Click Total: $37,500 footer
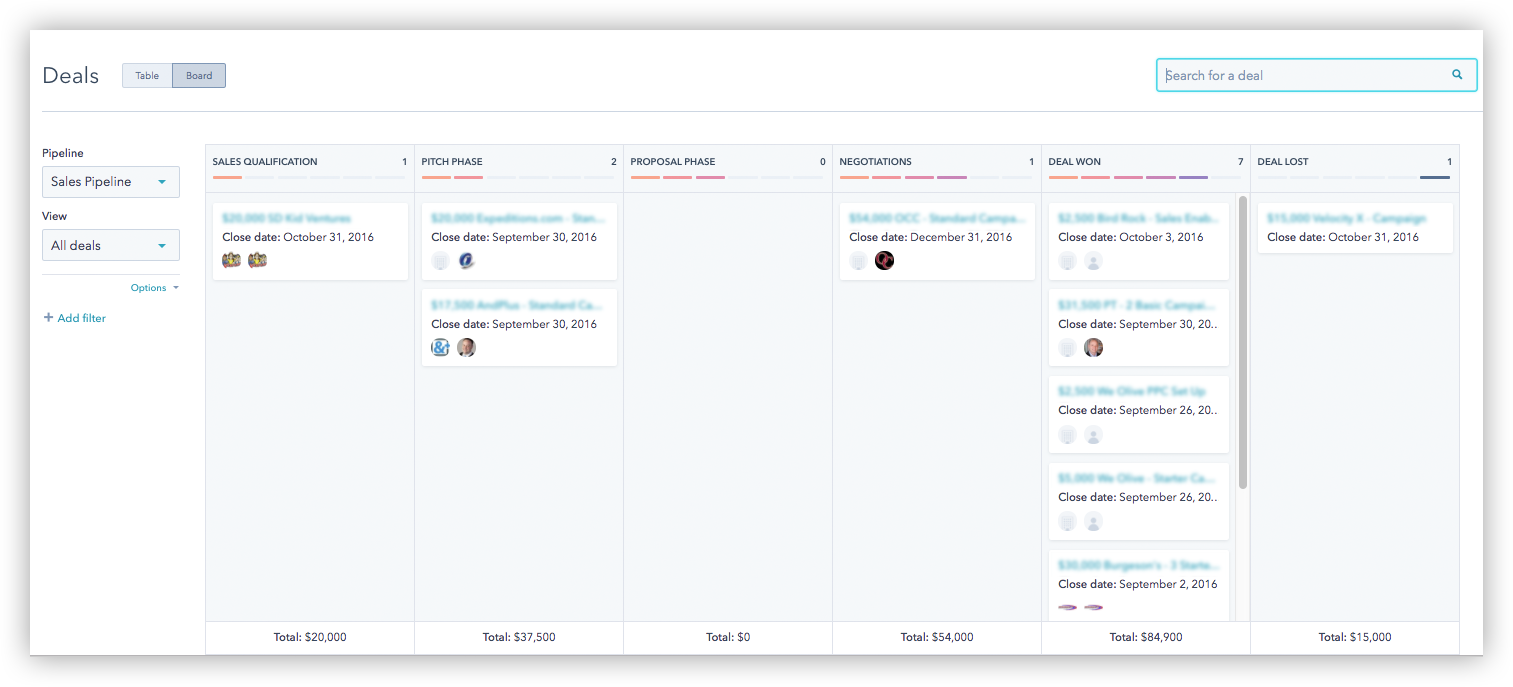Viewport: 1513px width, 687px height. click(x=519, y=637)
